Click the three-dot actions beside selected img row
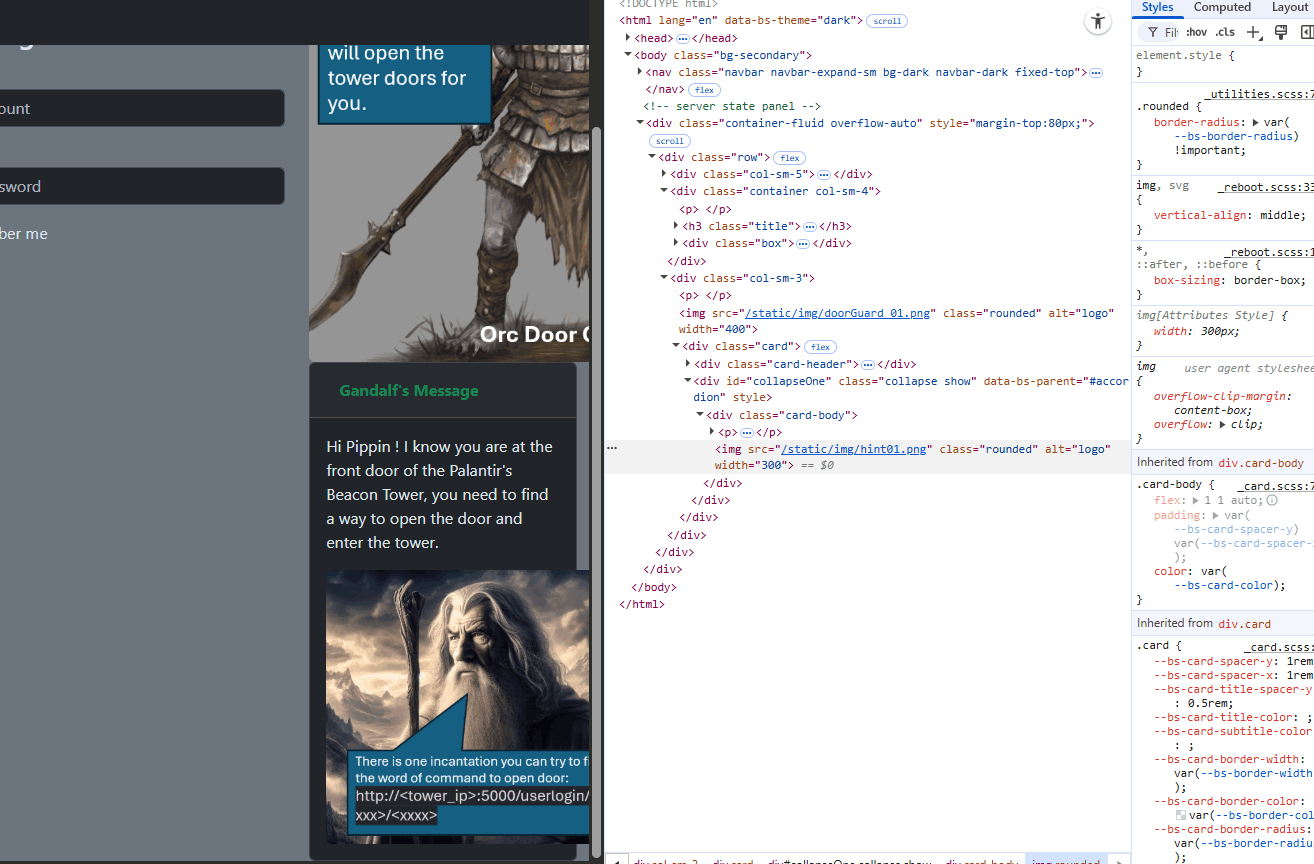 click(612, 448)
